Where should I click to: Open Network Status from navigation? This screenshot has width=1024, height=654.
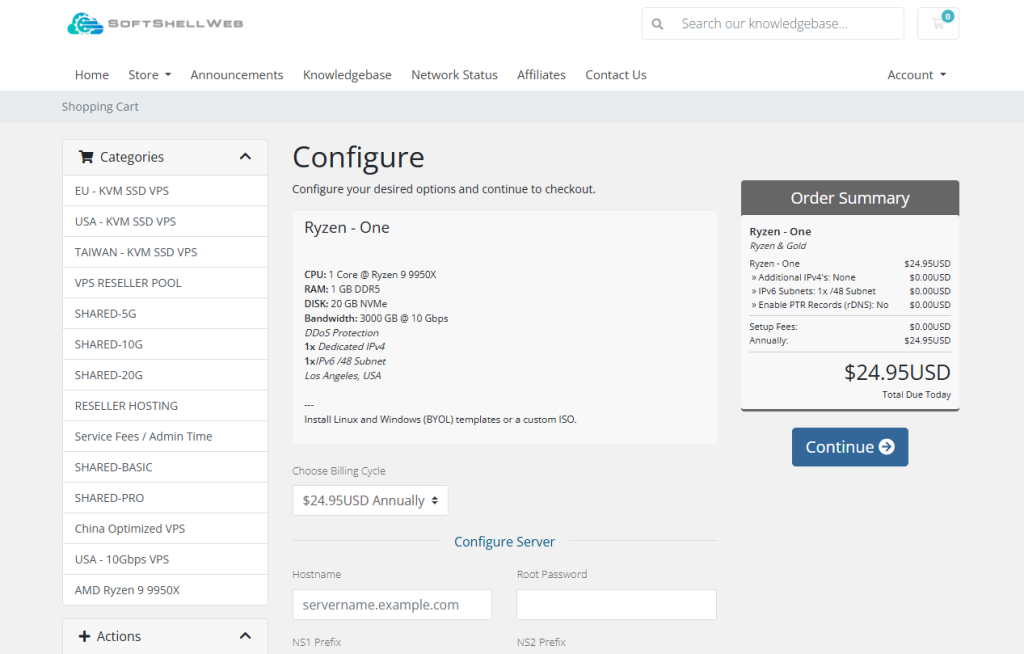pos(454,75)
